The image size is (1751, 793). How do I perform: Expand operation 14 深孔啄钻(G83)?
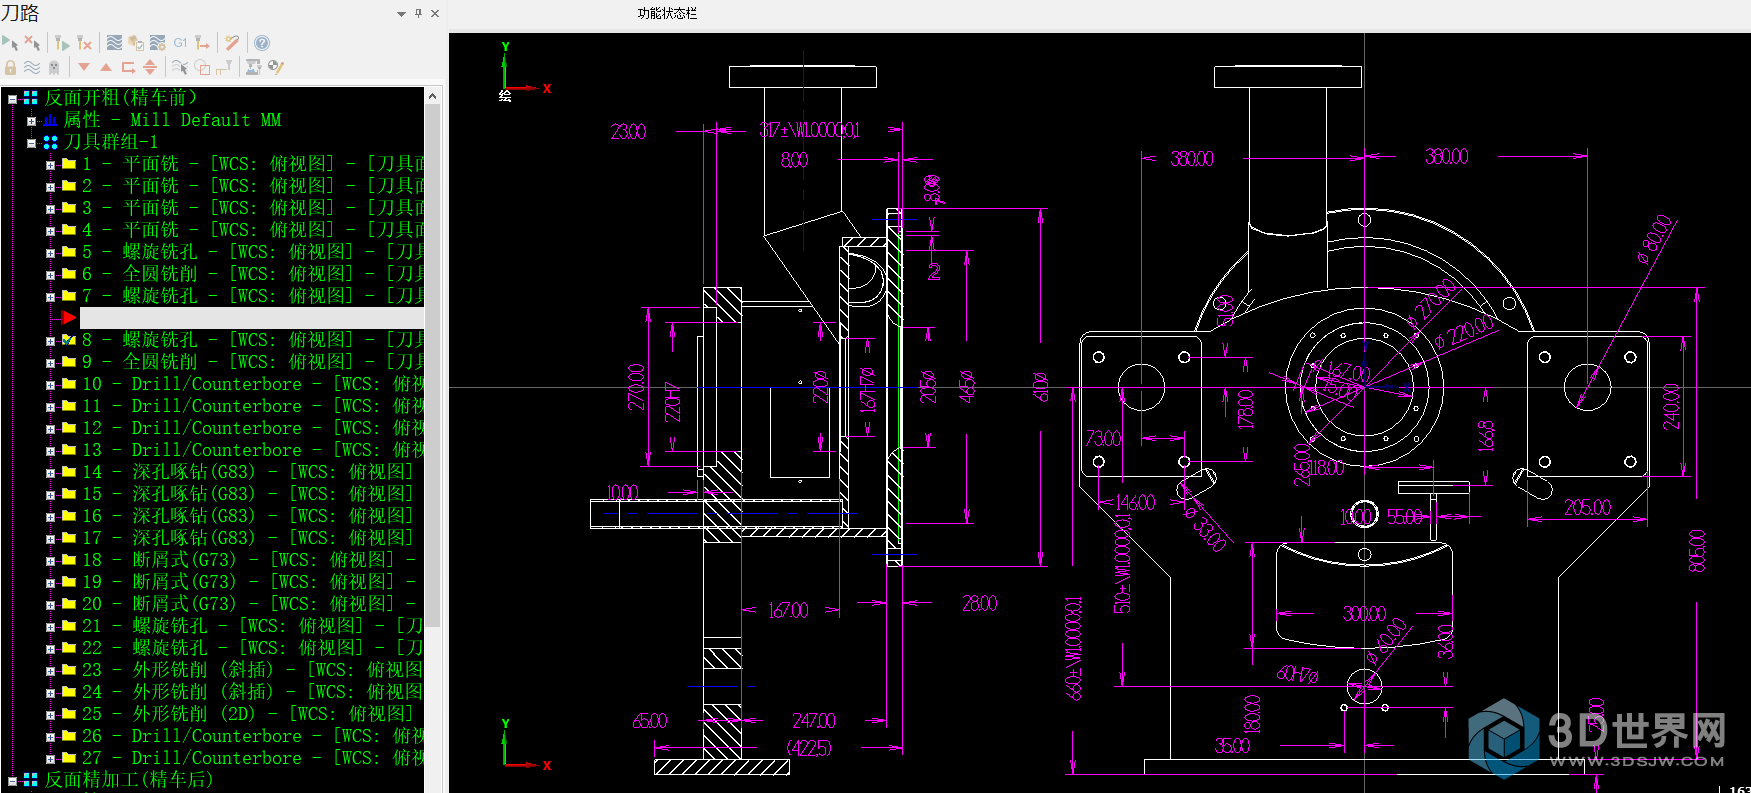[x=50, y=473]
